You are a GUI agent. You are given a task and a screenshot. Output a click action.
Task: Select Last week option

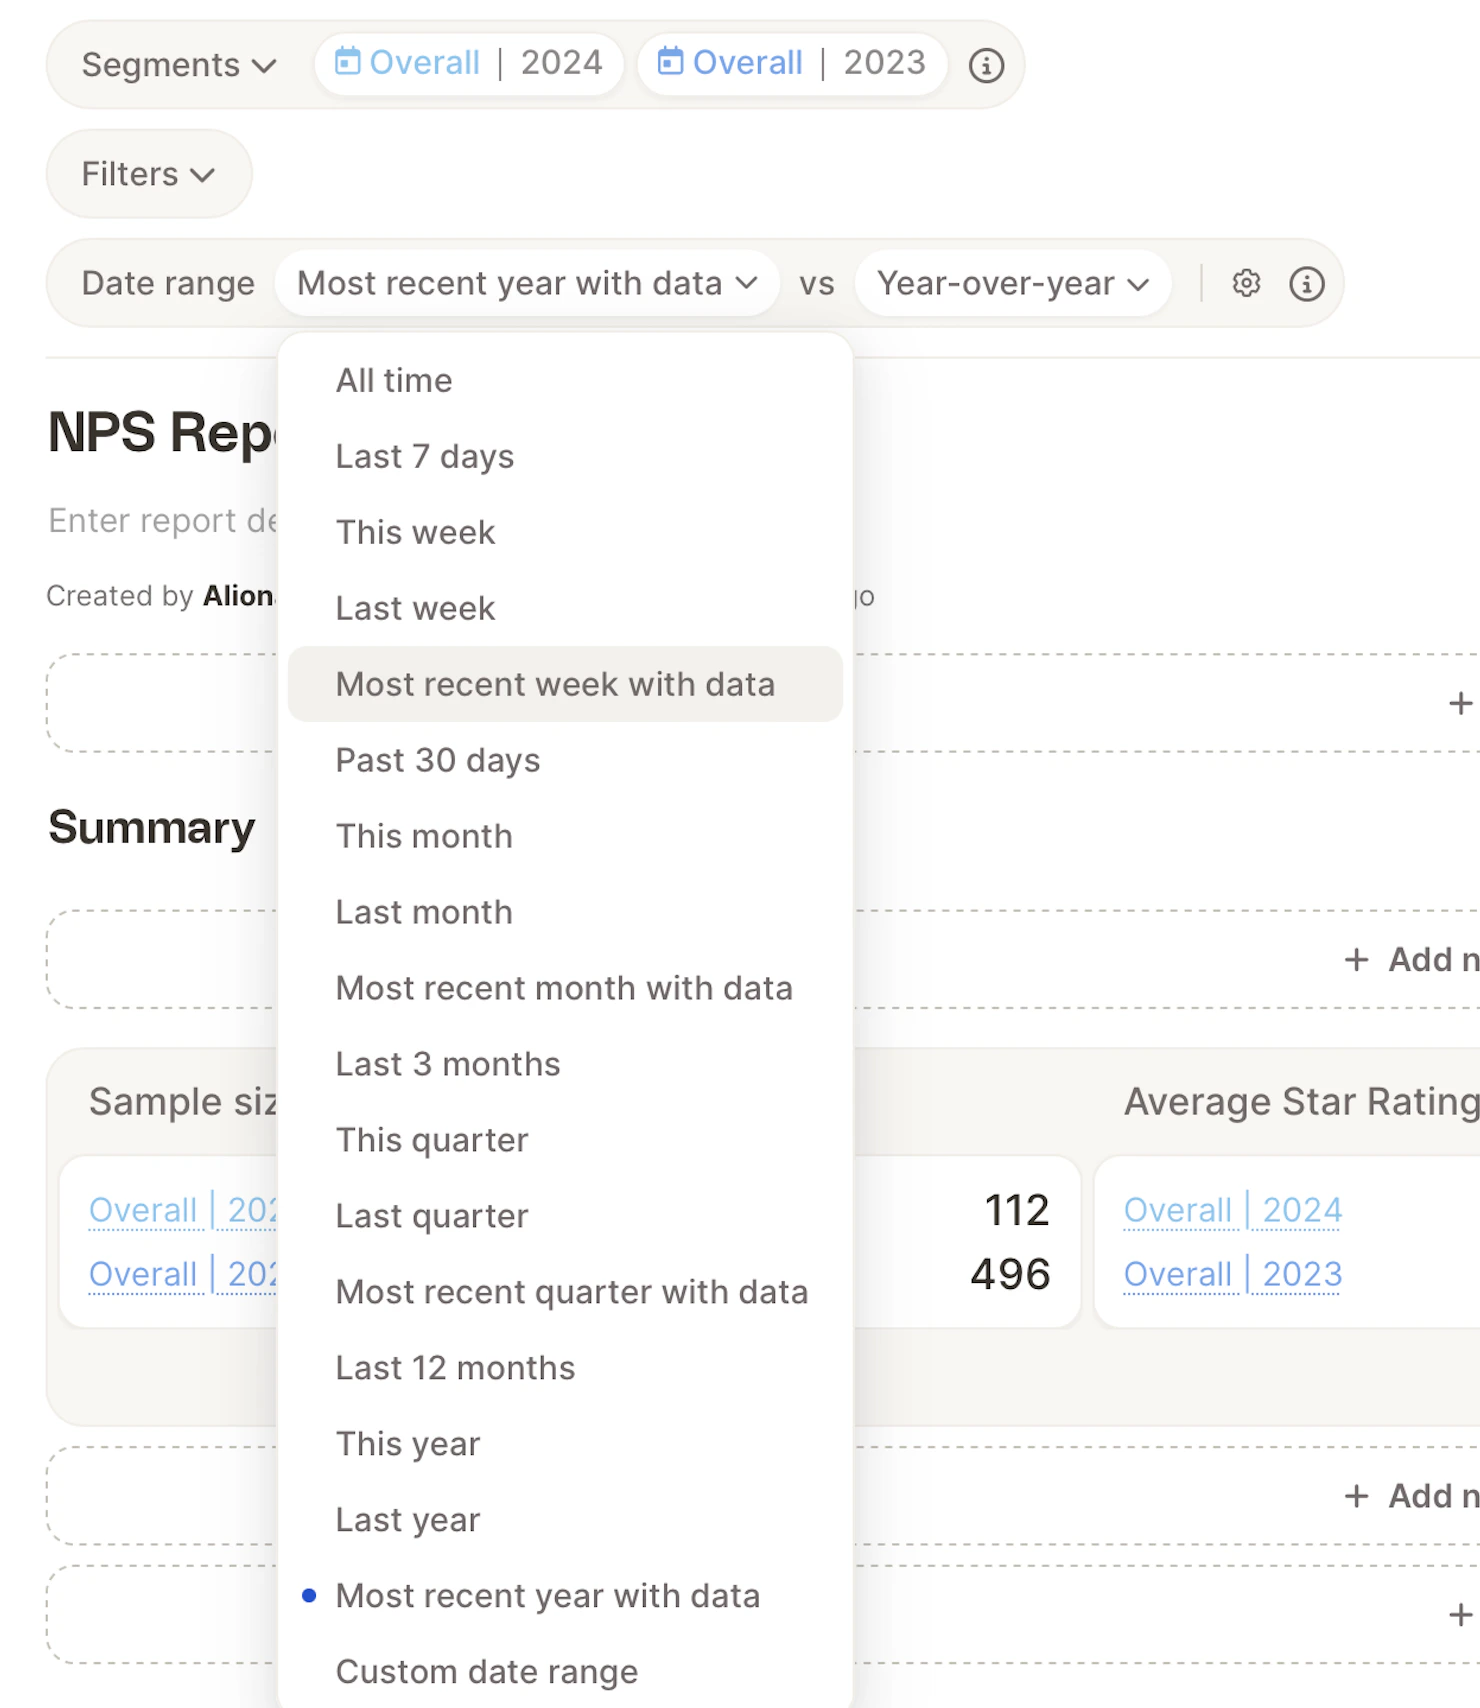click(x=565, y=609)
